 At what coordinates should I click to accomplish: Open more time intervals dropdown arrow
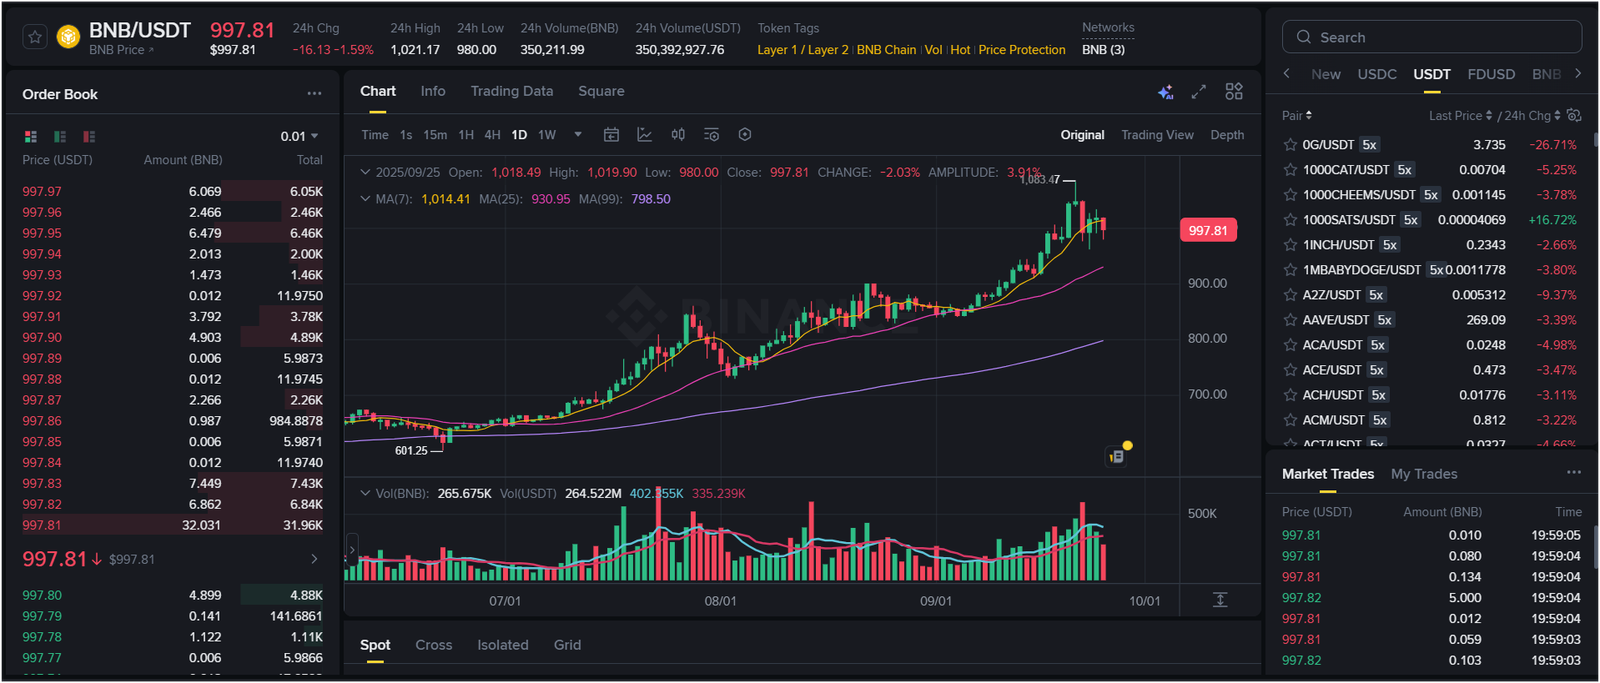tap(578, 135)
